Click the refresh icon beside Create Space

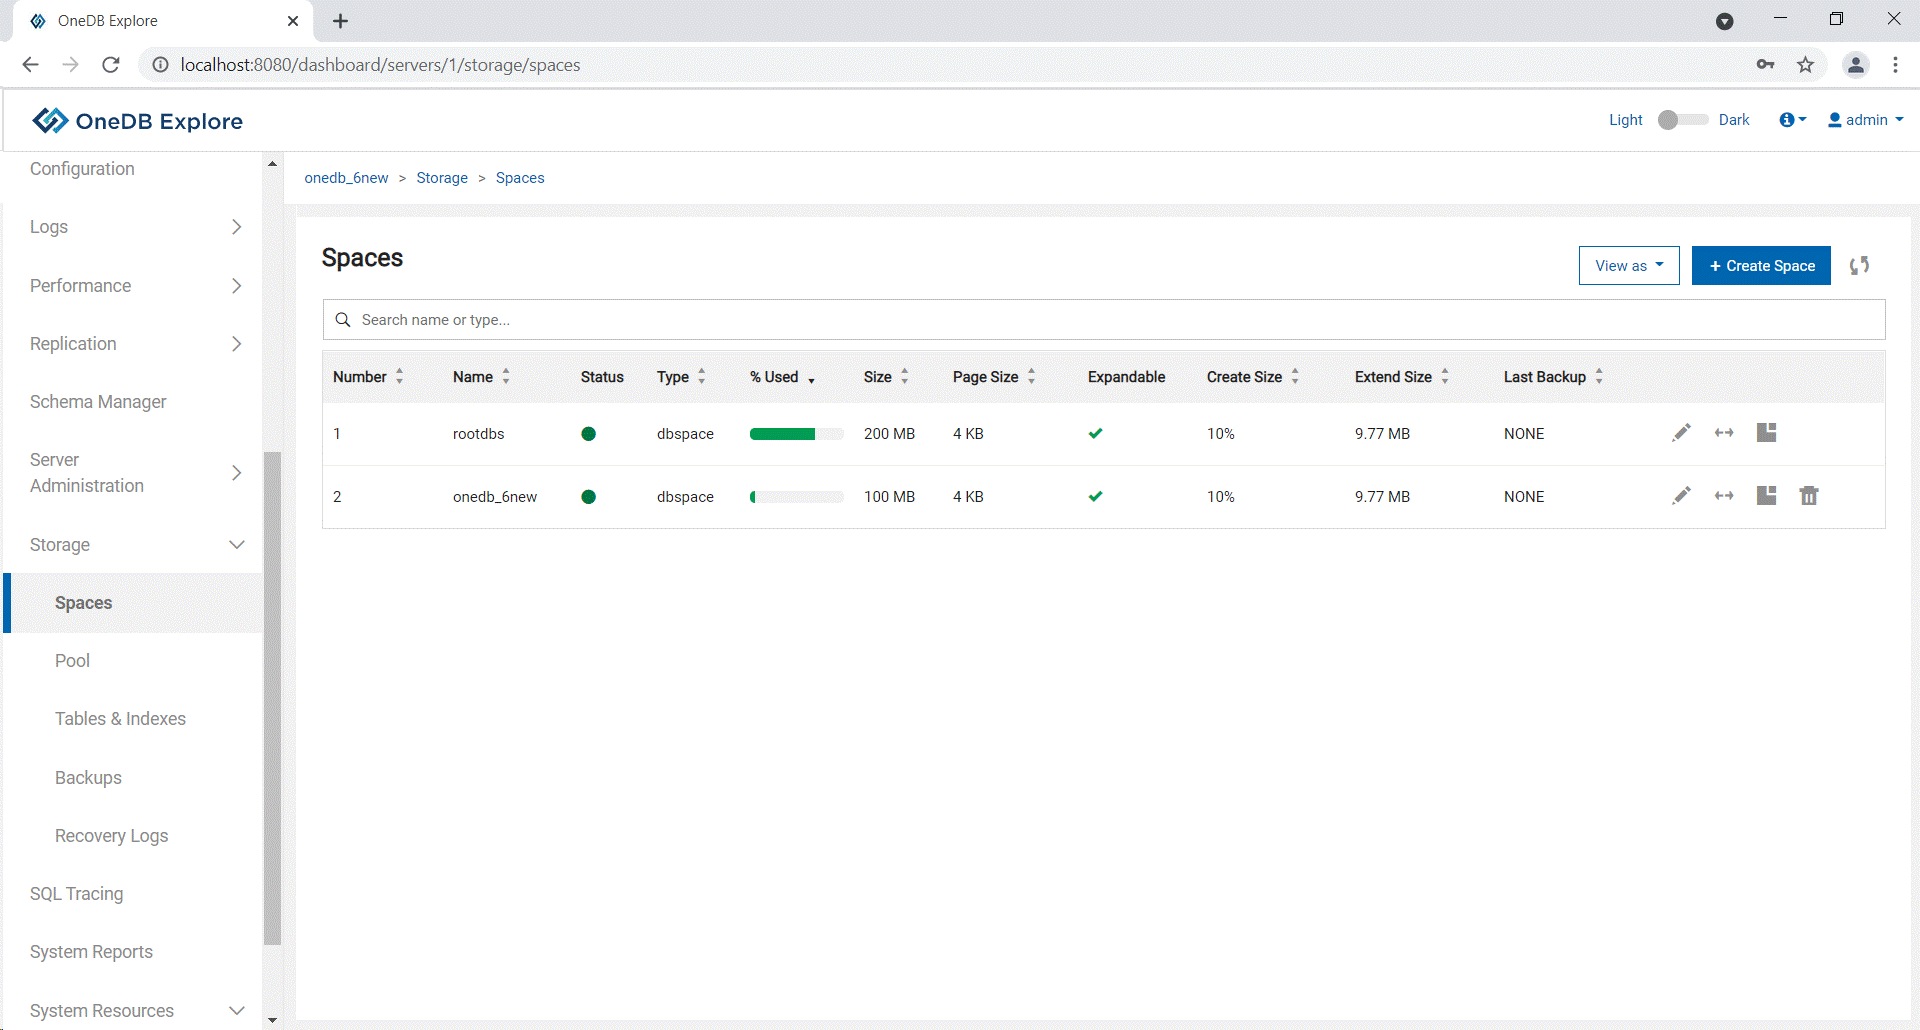[x=1859, y=266]
